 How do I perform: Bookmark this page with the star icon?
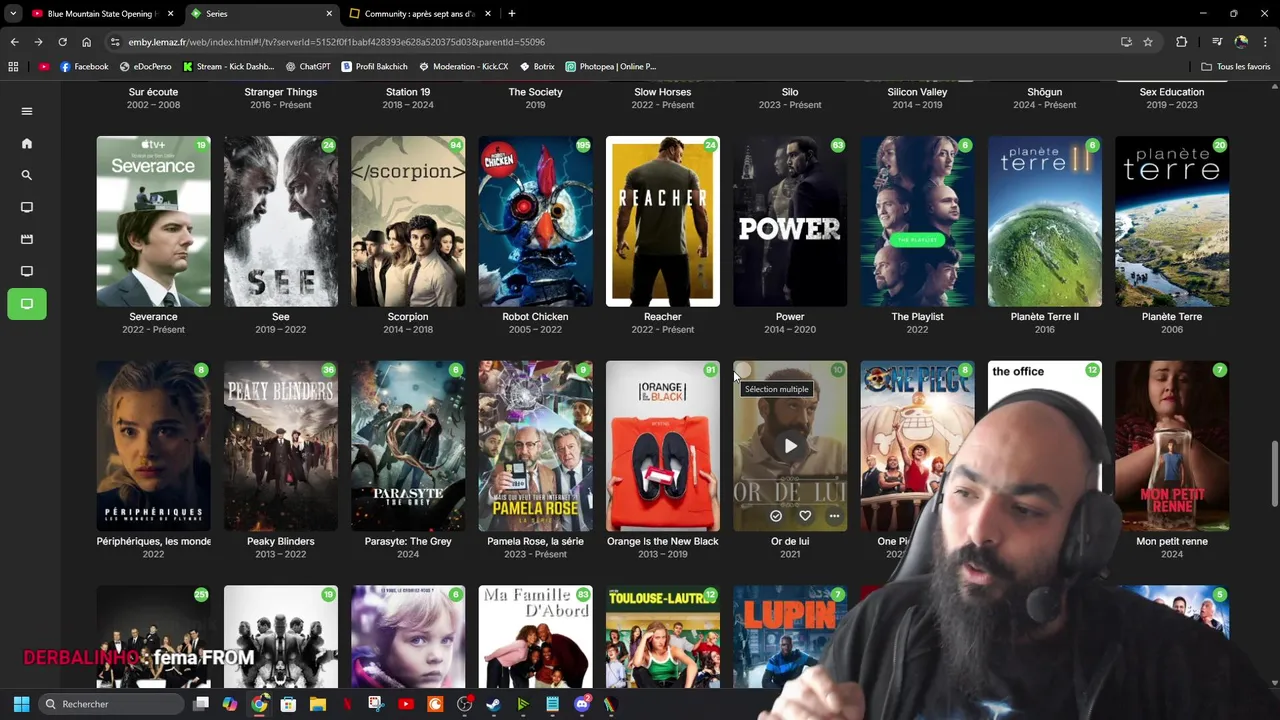click(1148, 42)
